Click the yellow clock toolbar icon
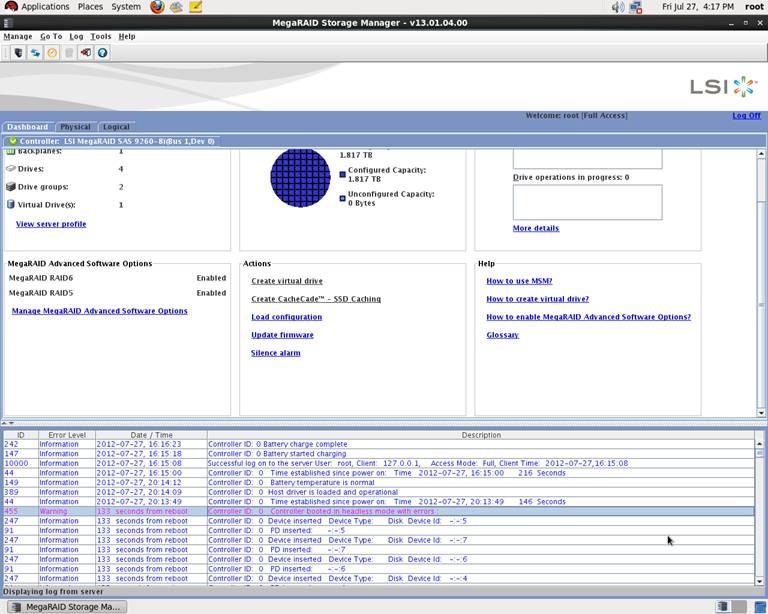Image resolution: width=768 pixels, height=614 pixels. pyautogui.click(x=52, y=52)
